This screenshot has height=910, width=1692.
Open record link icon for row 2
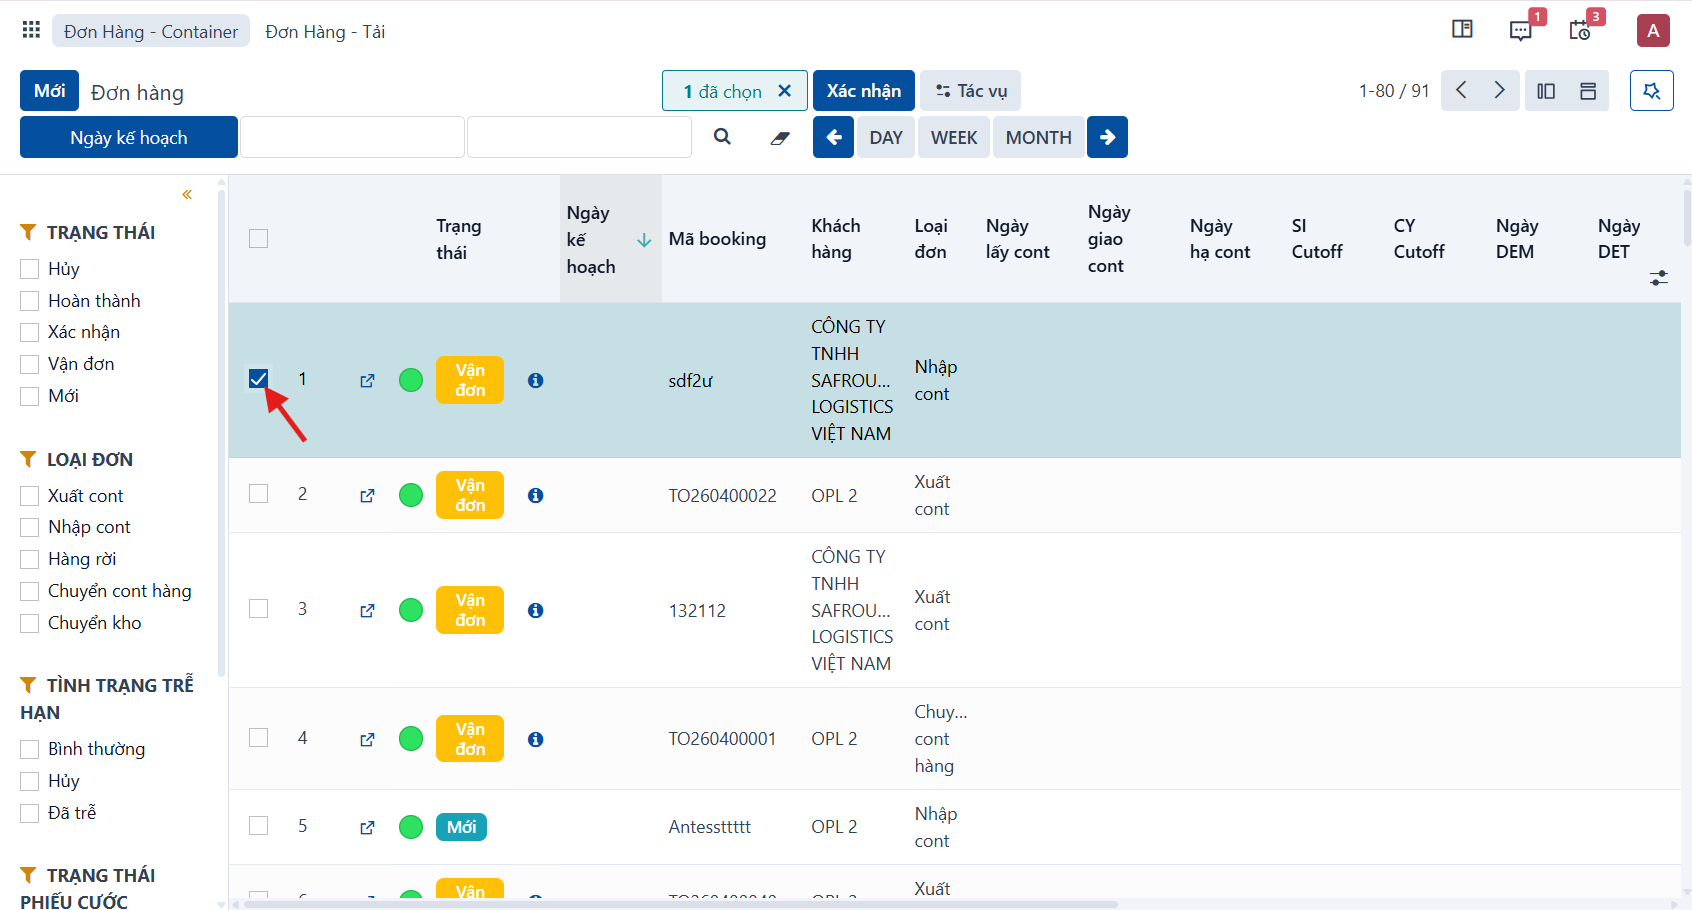point(367,495)
